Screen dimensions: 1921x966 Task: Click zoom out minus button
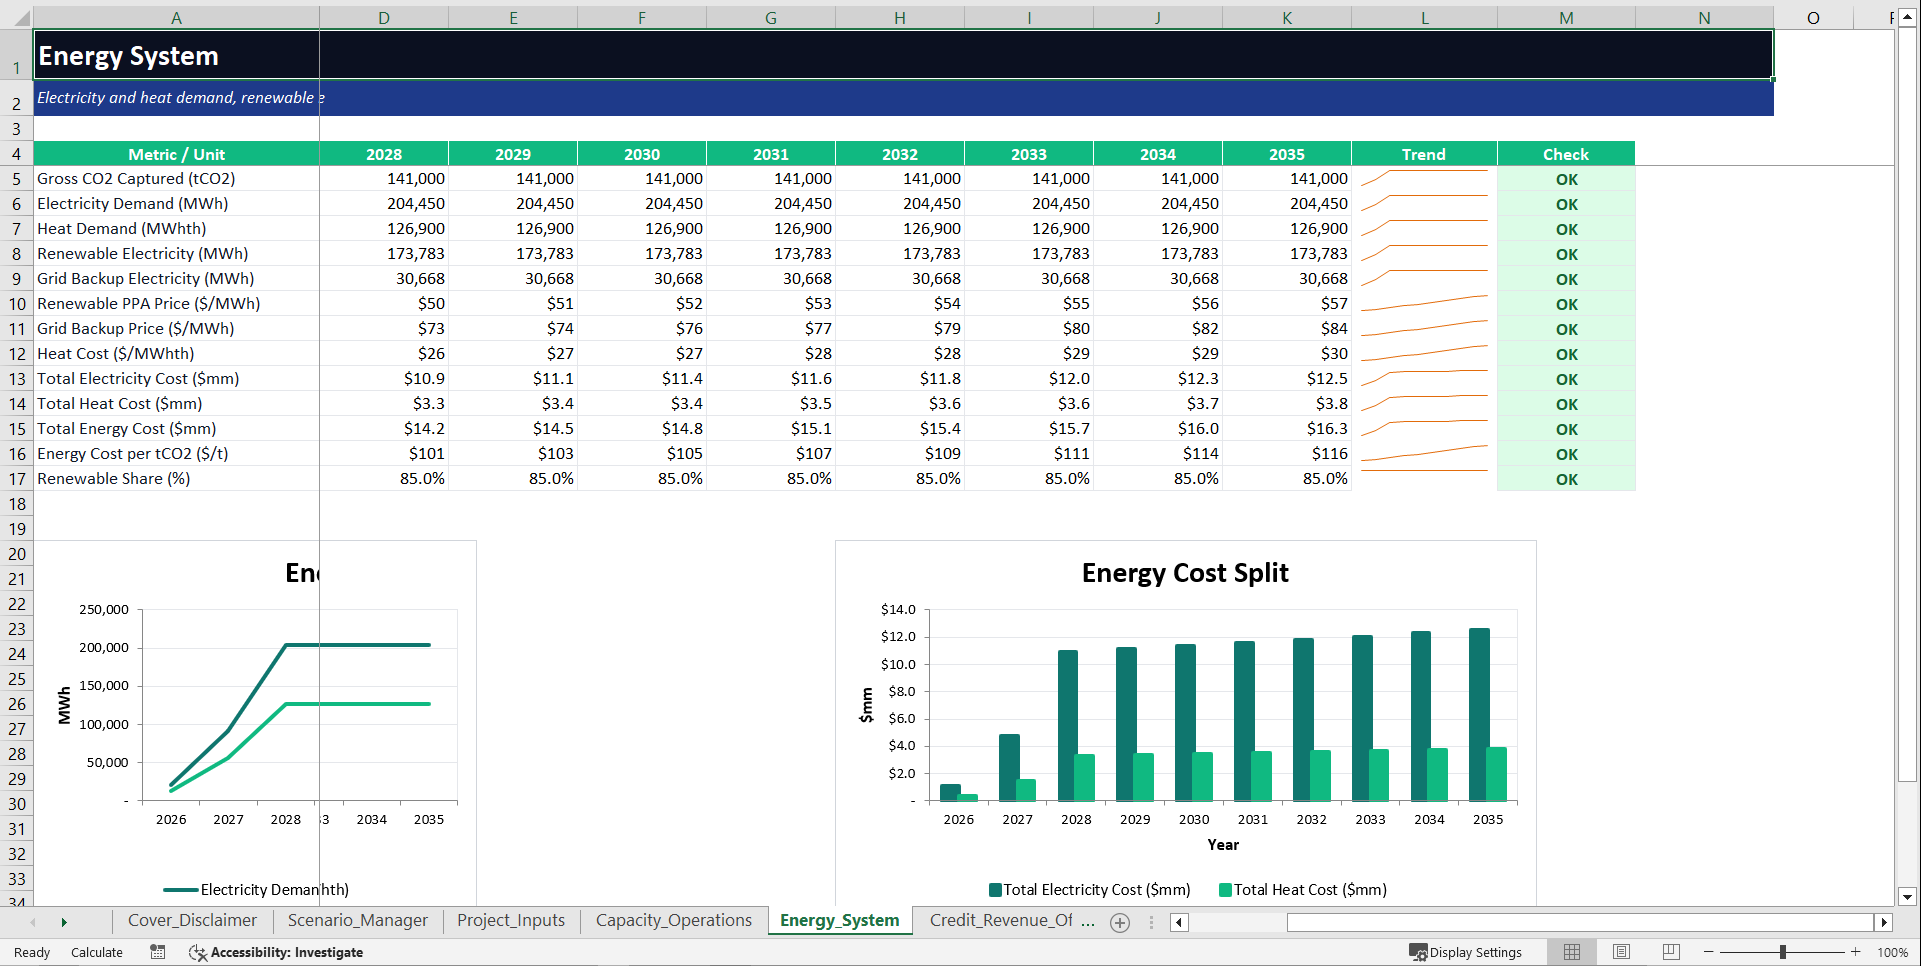click(1708, 952)
